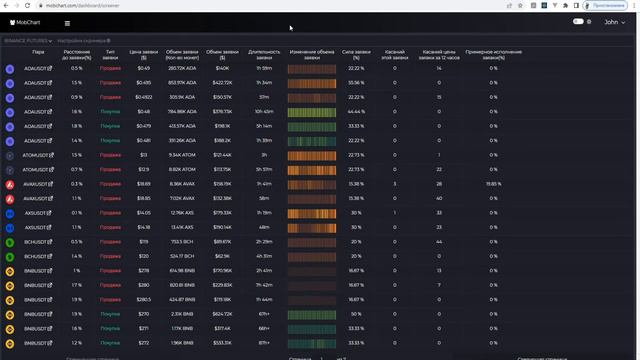The height and width of the screenshot is (360, 640).
Task: Bookmark the page with the star icon
Action: tap(520, 6)
